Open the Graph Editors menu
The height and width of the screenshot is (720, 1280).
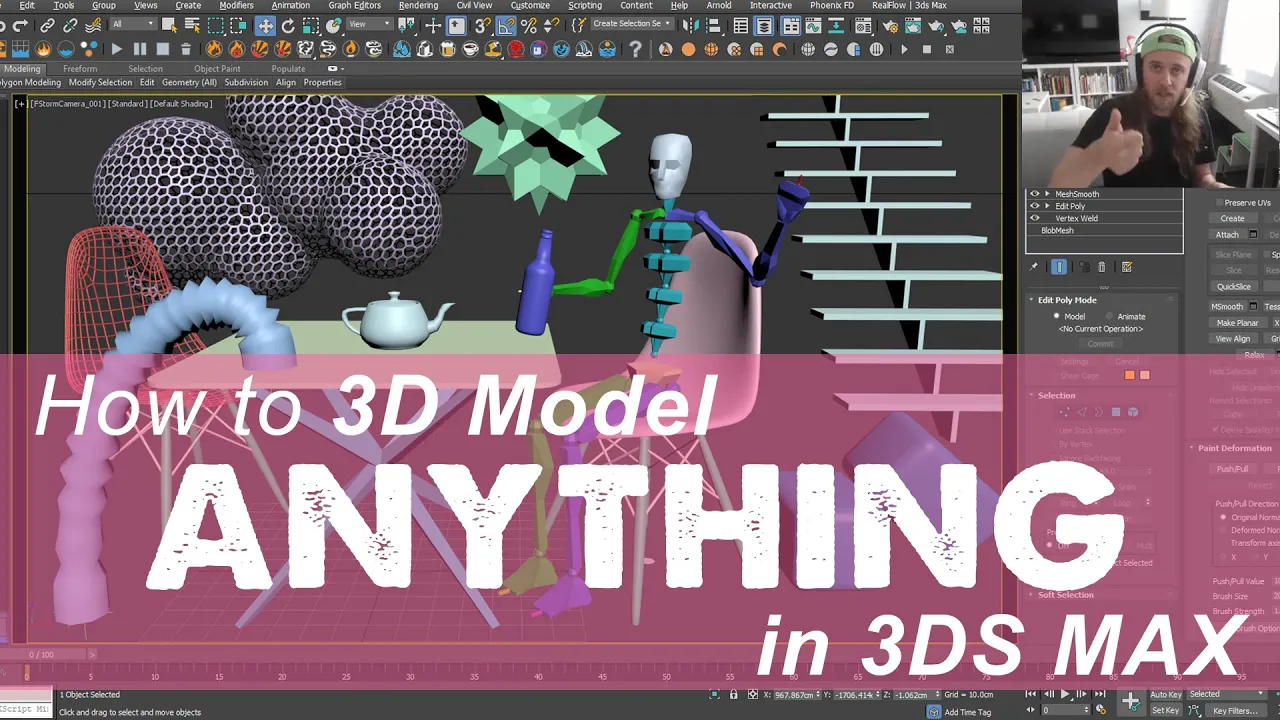point(354,5)
